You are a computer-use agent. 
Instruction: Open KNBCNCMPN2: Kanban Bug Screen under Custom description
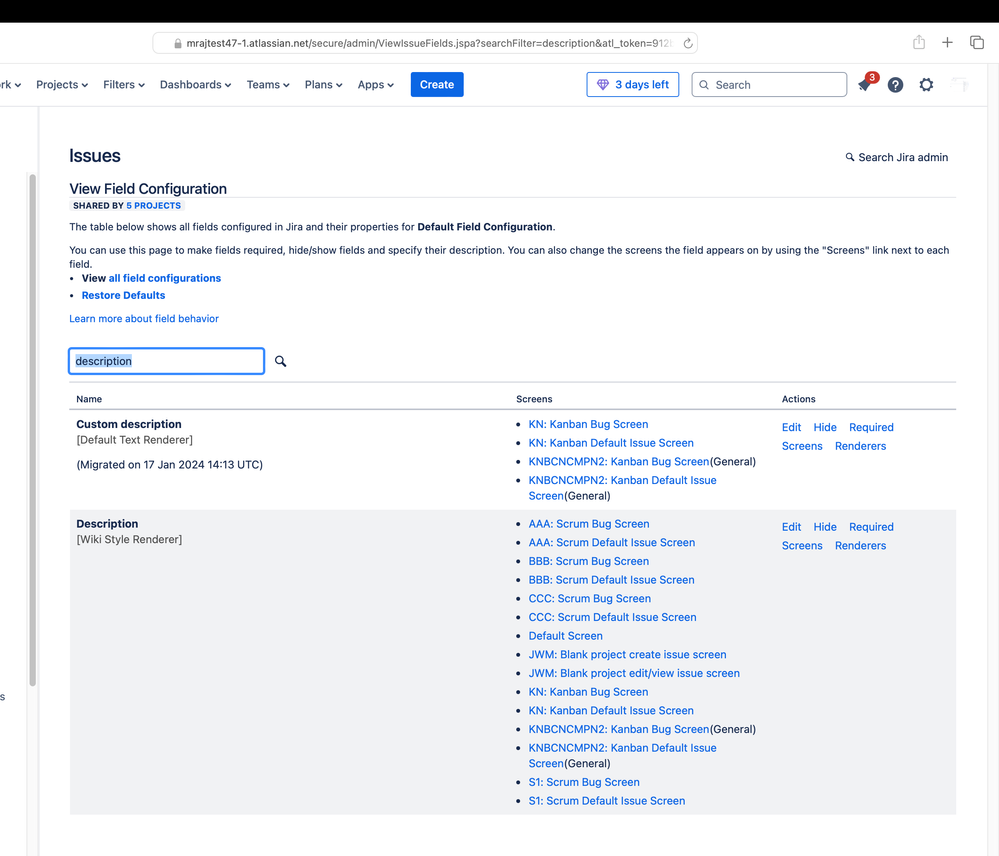click(x=619, y=462)
